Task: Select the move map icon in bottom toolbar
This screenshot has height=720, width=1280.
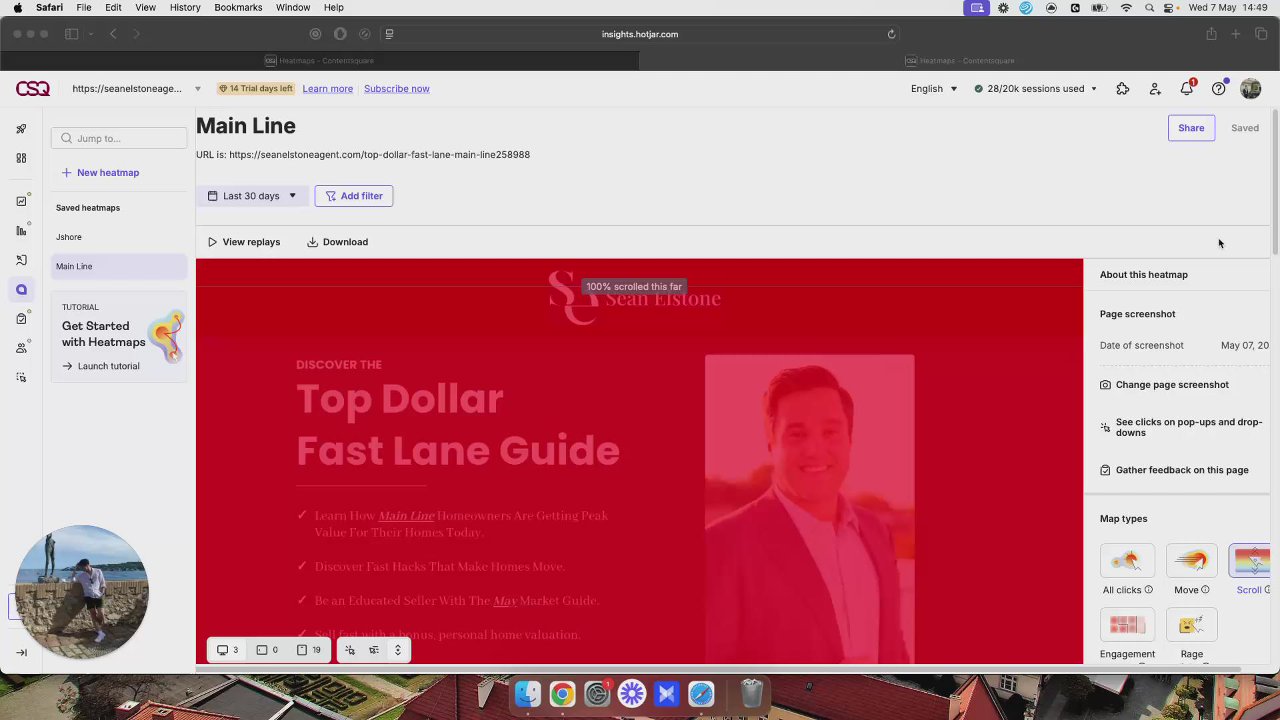Action: pyautogui.click(x=374, y=650)
